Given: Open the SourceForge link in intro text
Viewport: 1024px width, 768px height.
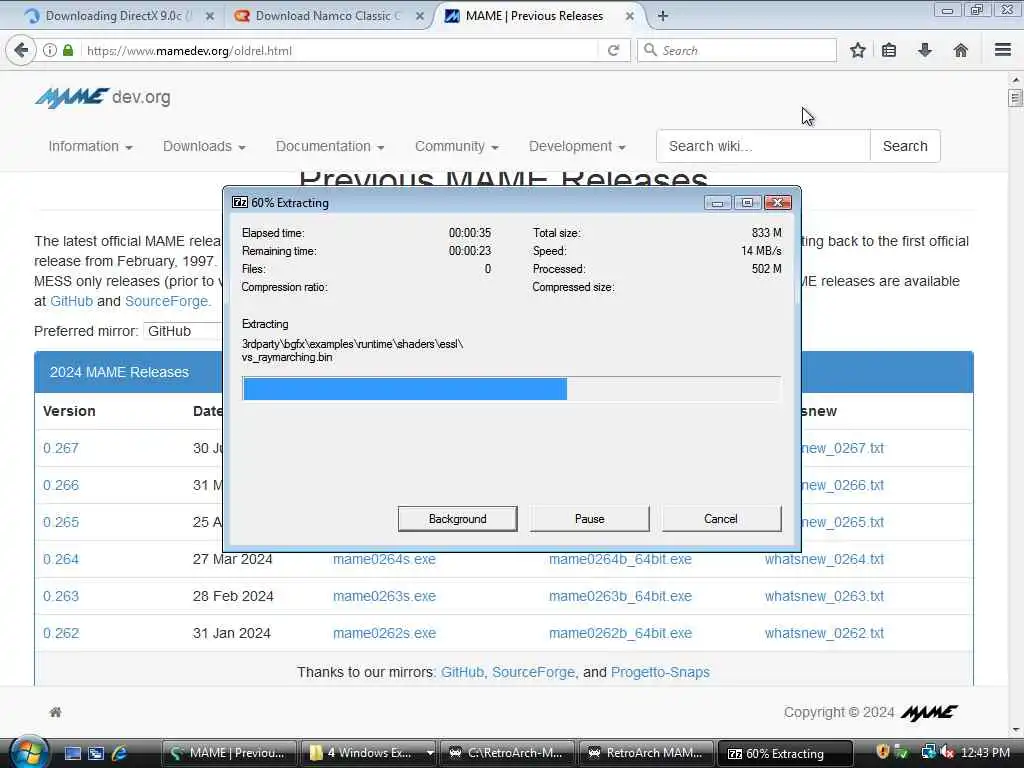Looking at the screenshot, I should pyautogui.click(x=167, y=301).
